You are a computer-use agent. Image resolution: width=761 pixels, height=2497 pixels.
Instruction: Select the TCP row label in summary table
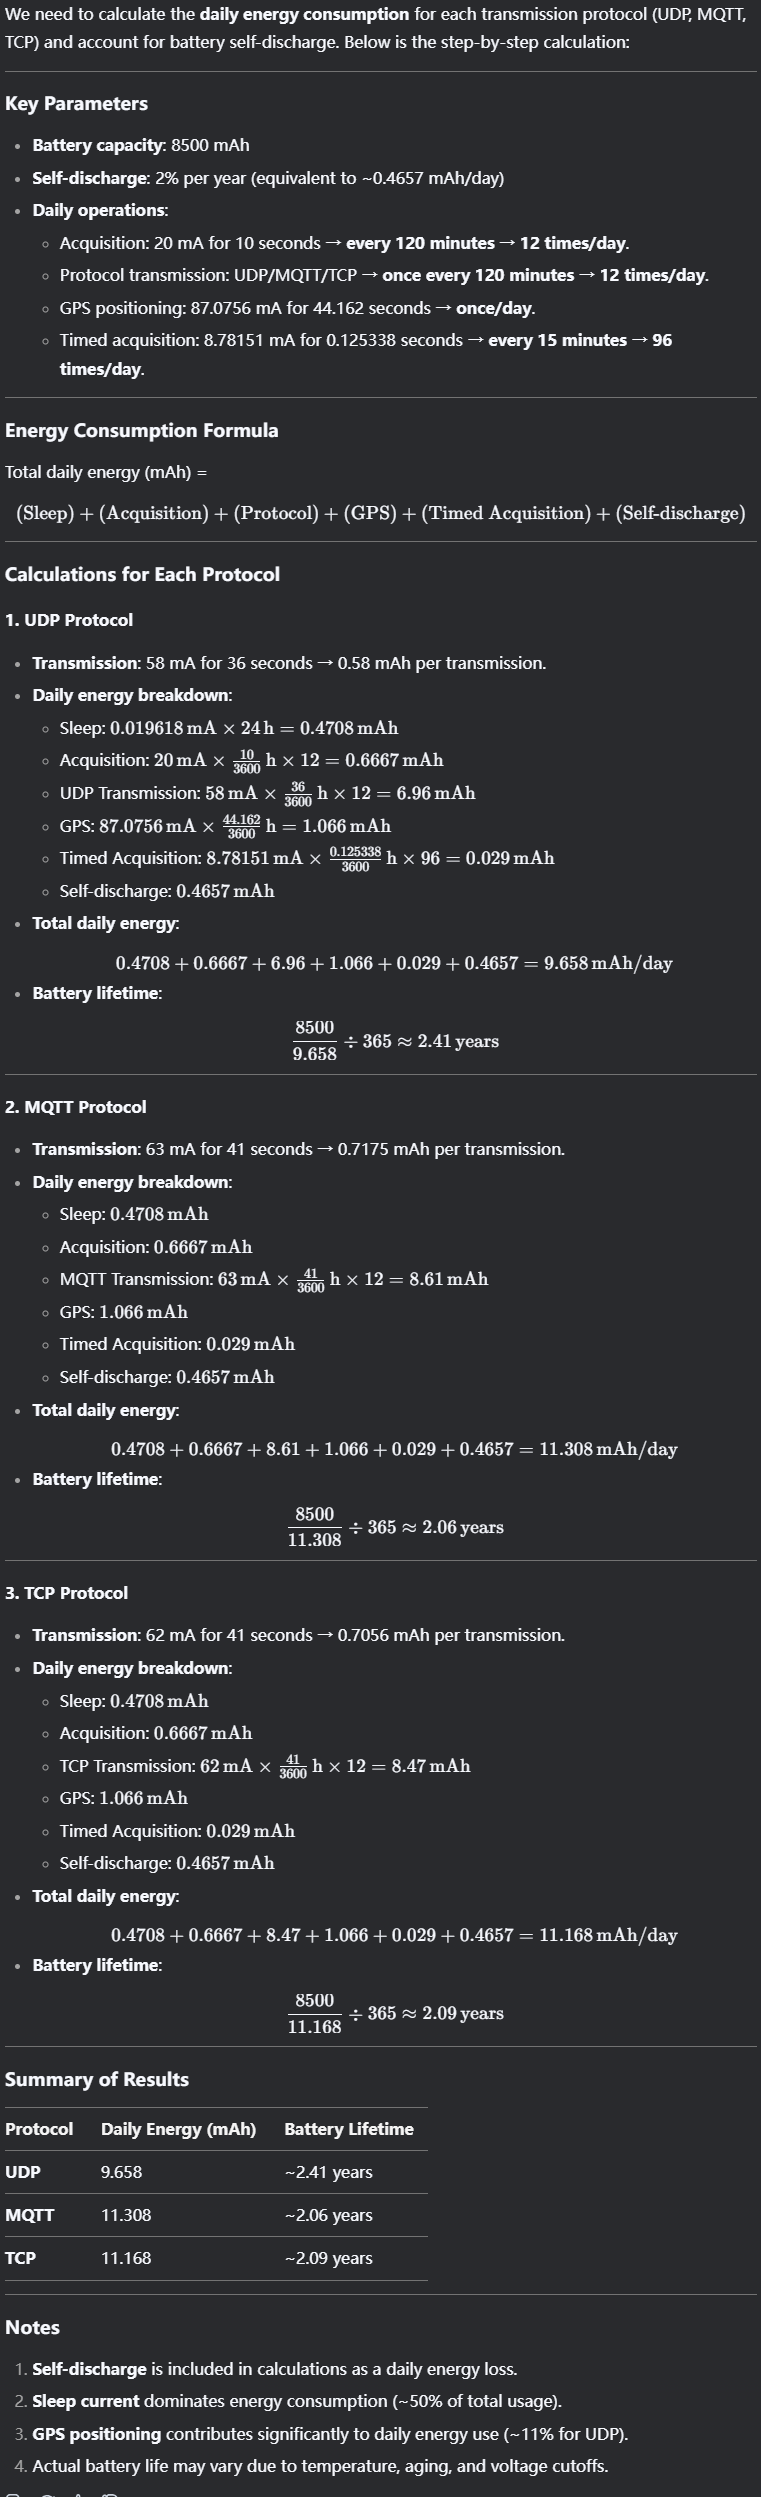20,2258
